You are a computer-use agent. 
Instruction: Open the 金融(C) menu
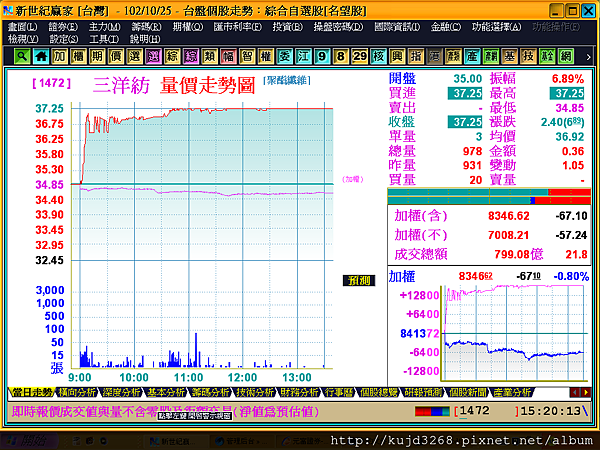[x=446, y=27]
